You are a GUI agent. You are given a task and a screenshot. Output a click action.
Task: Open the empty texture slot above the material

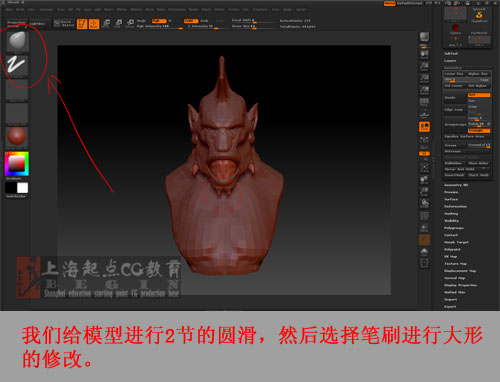17,114
